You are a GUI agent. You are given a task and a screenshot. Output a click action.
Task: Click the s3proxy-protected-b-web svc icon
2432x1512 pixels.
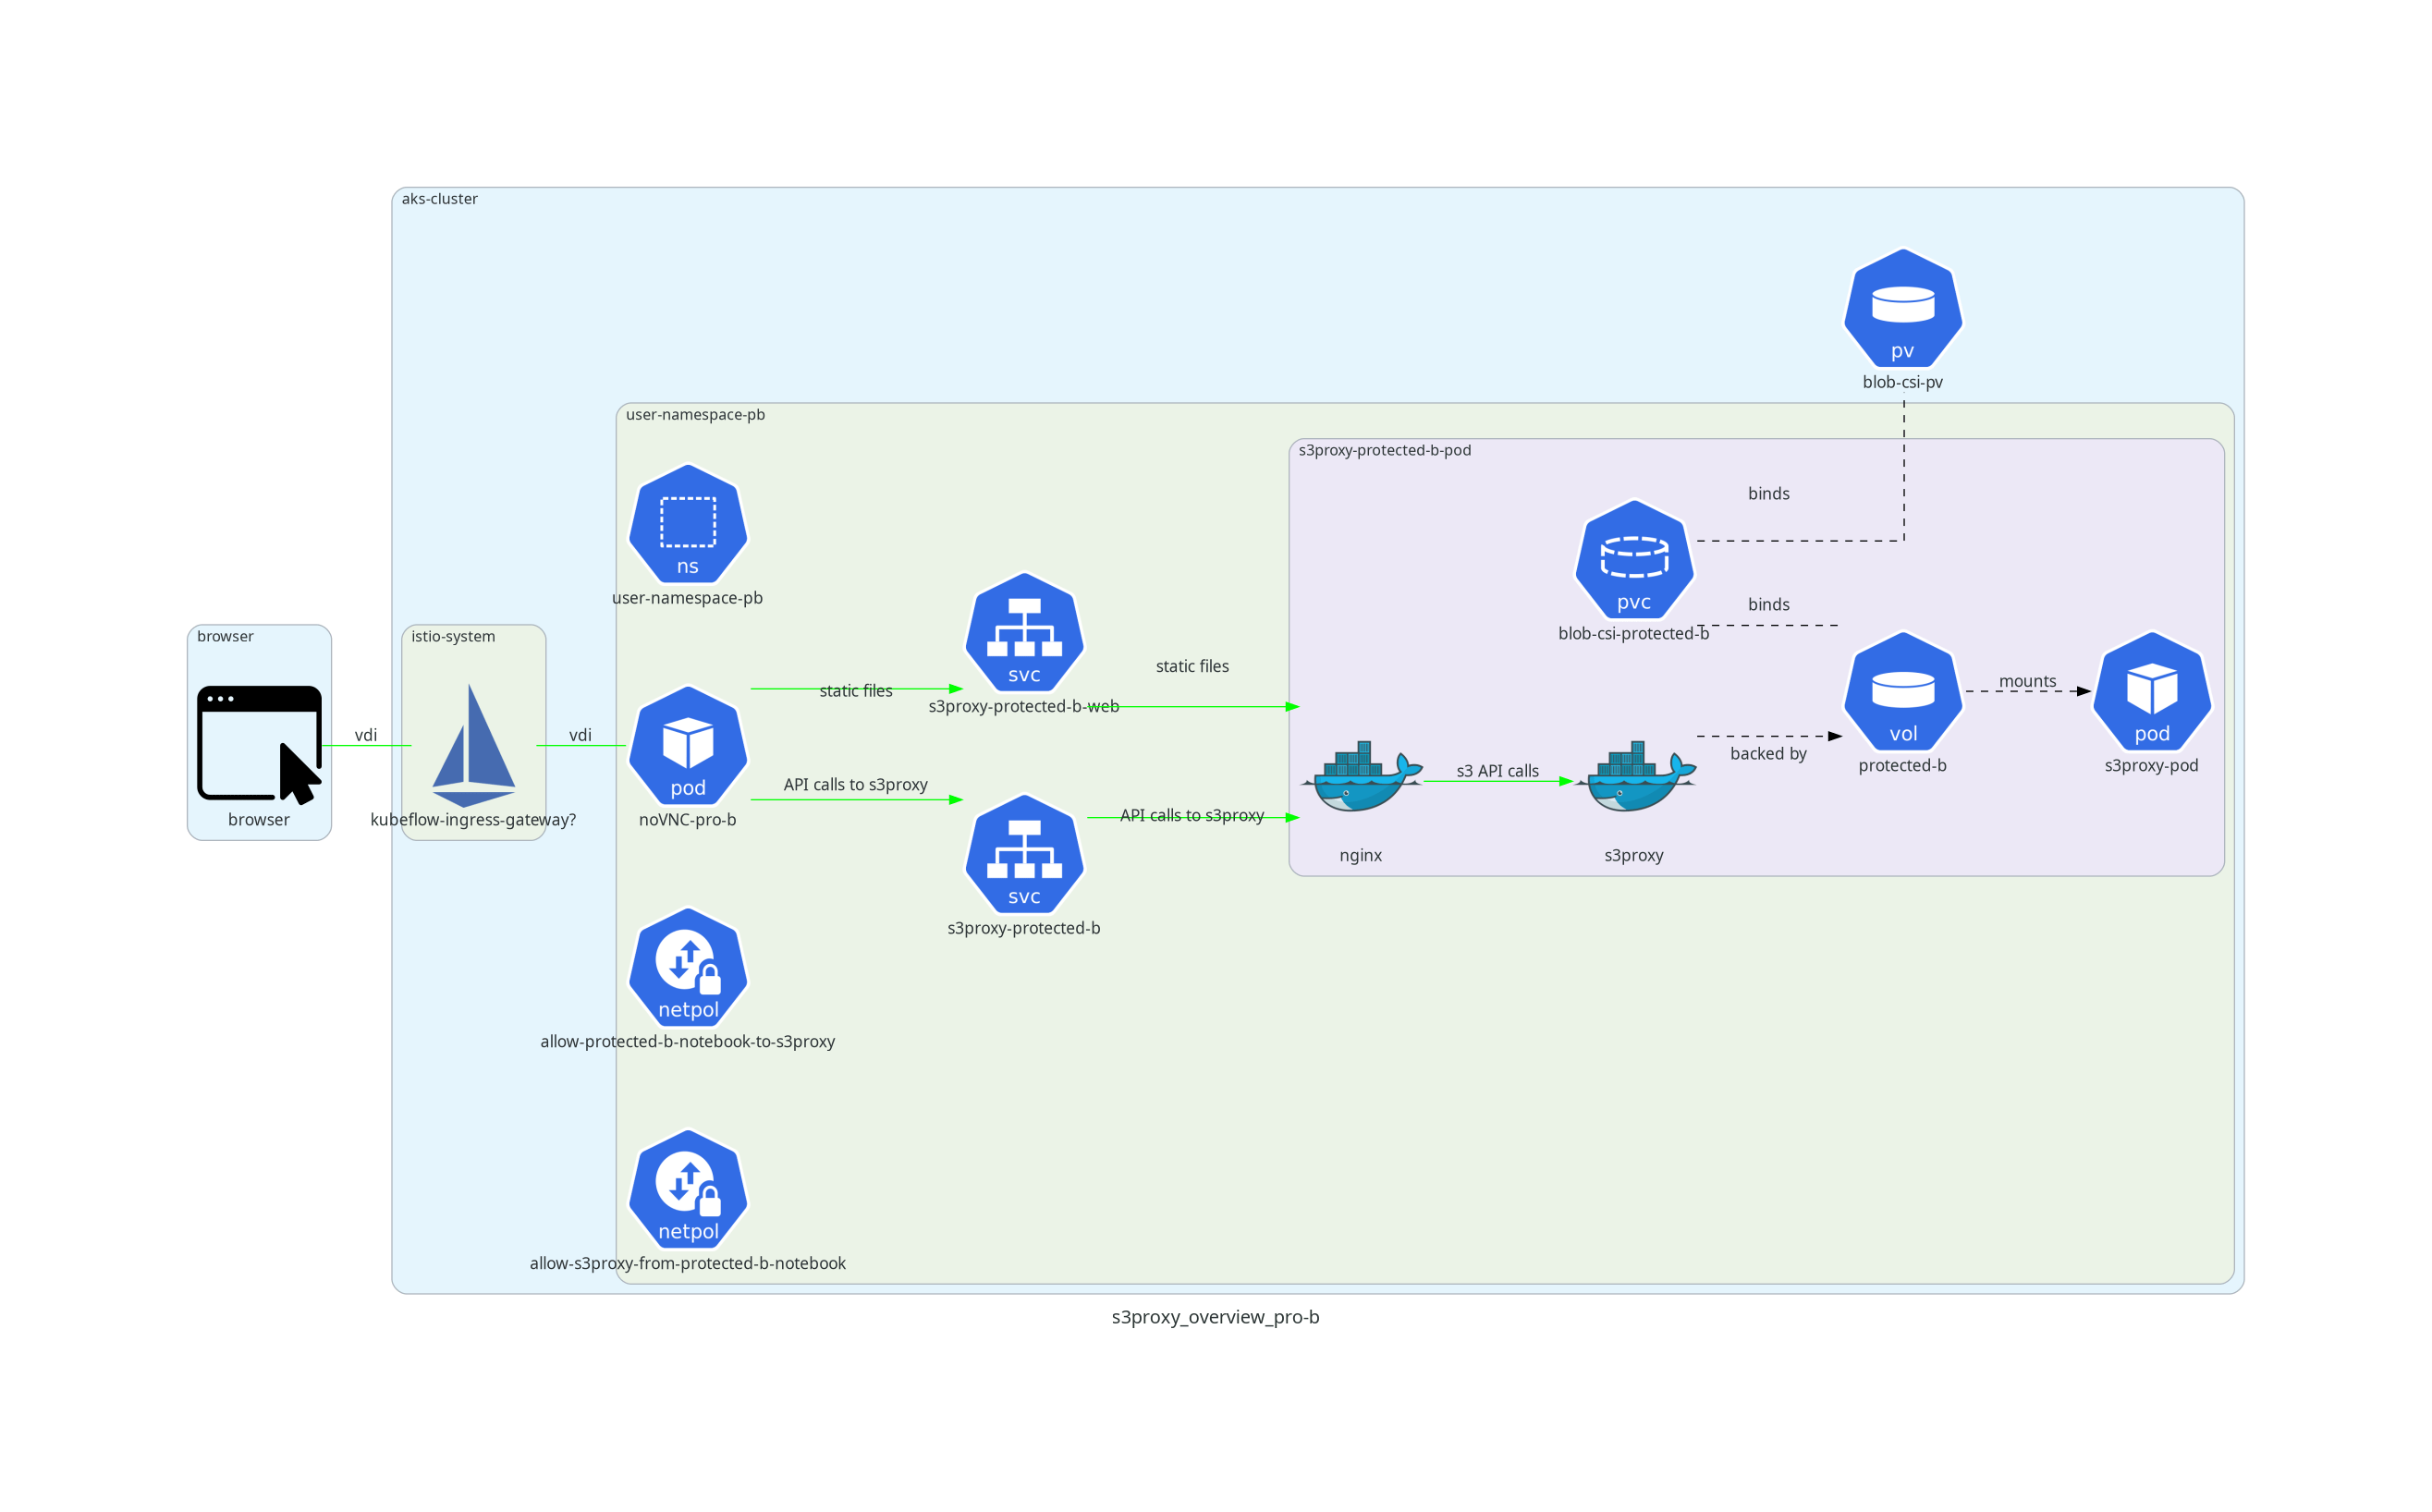[1024, 633]
